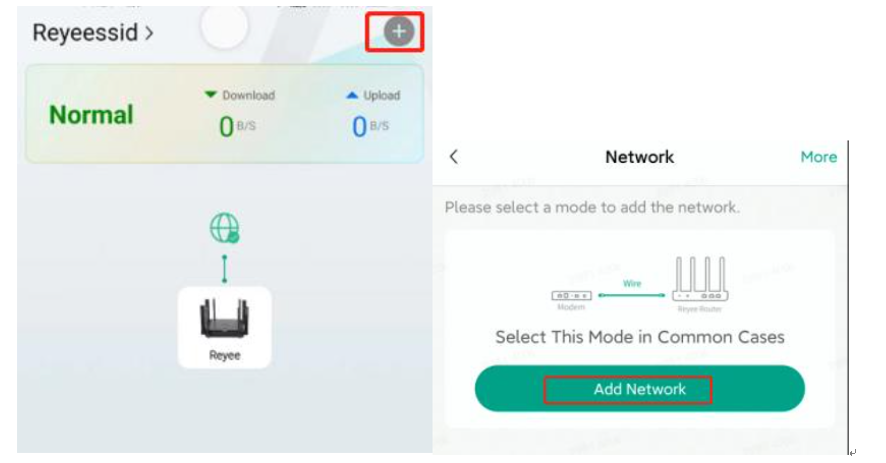The width and height of the screenshot is (886, 463).
Task: Tap the plus icon to add a device
Action: click(399, 32)
